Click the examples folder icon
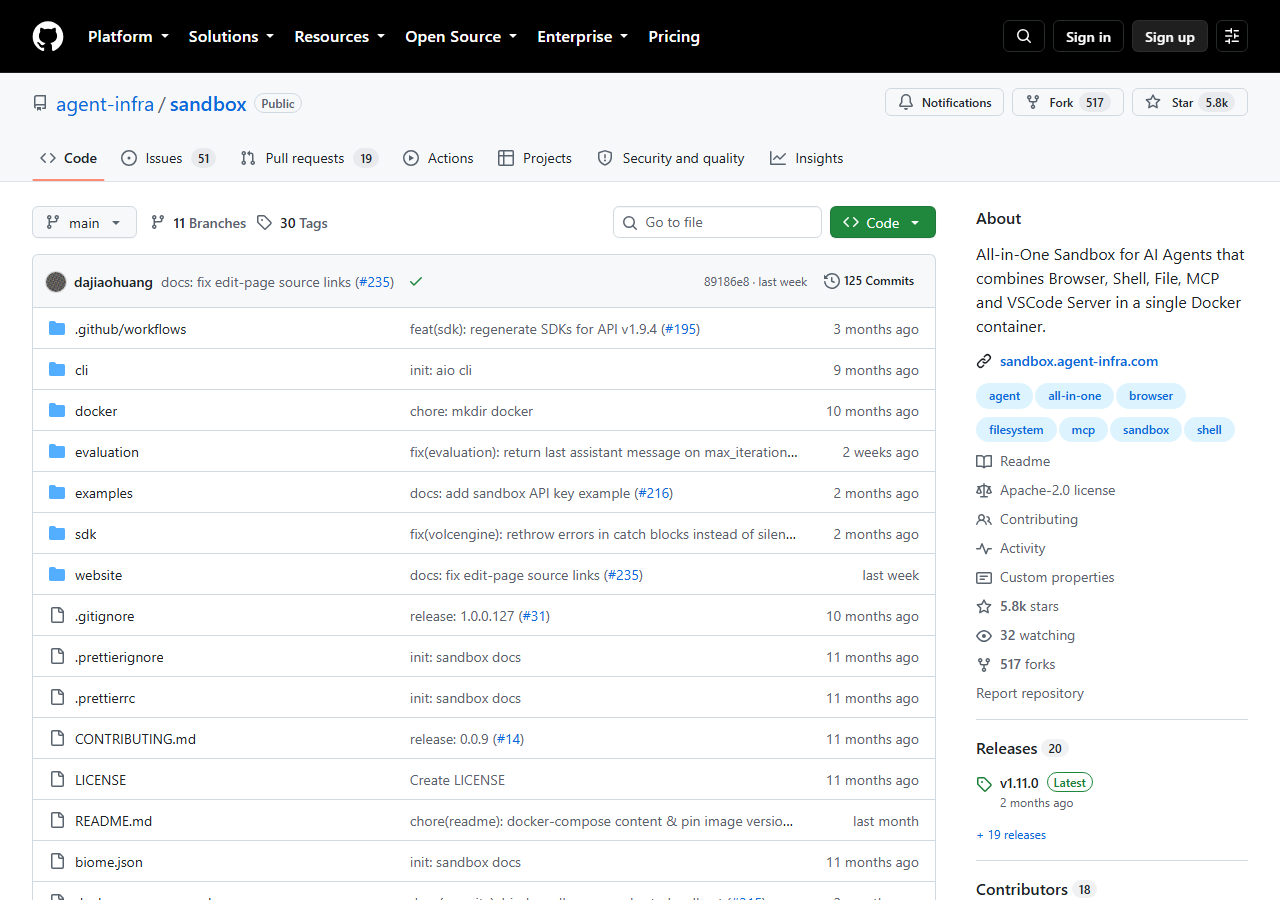Viewport: 1280px width, 900px height. pyautogui.click(x=57, y=493)
